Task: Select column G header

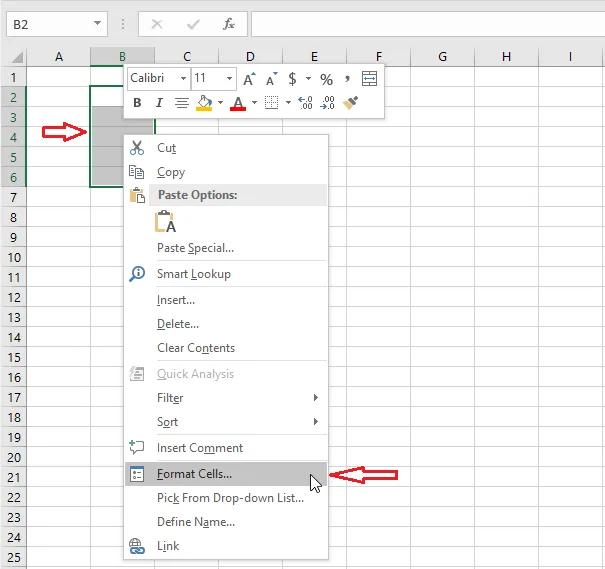Action: (x=443, y=57)
